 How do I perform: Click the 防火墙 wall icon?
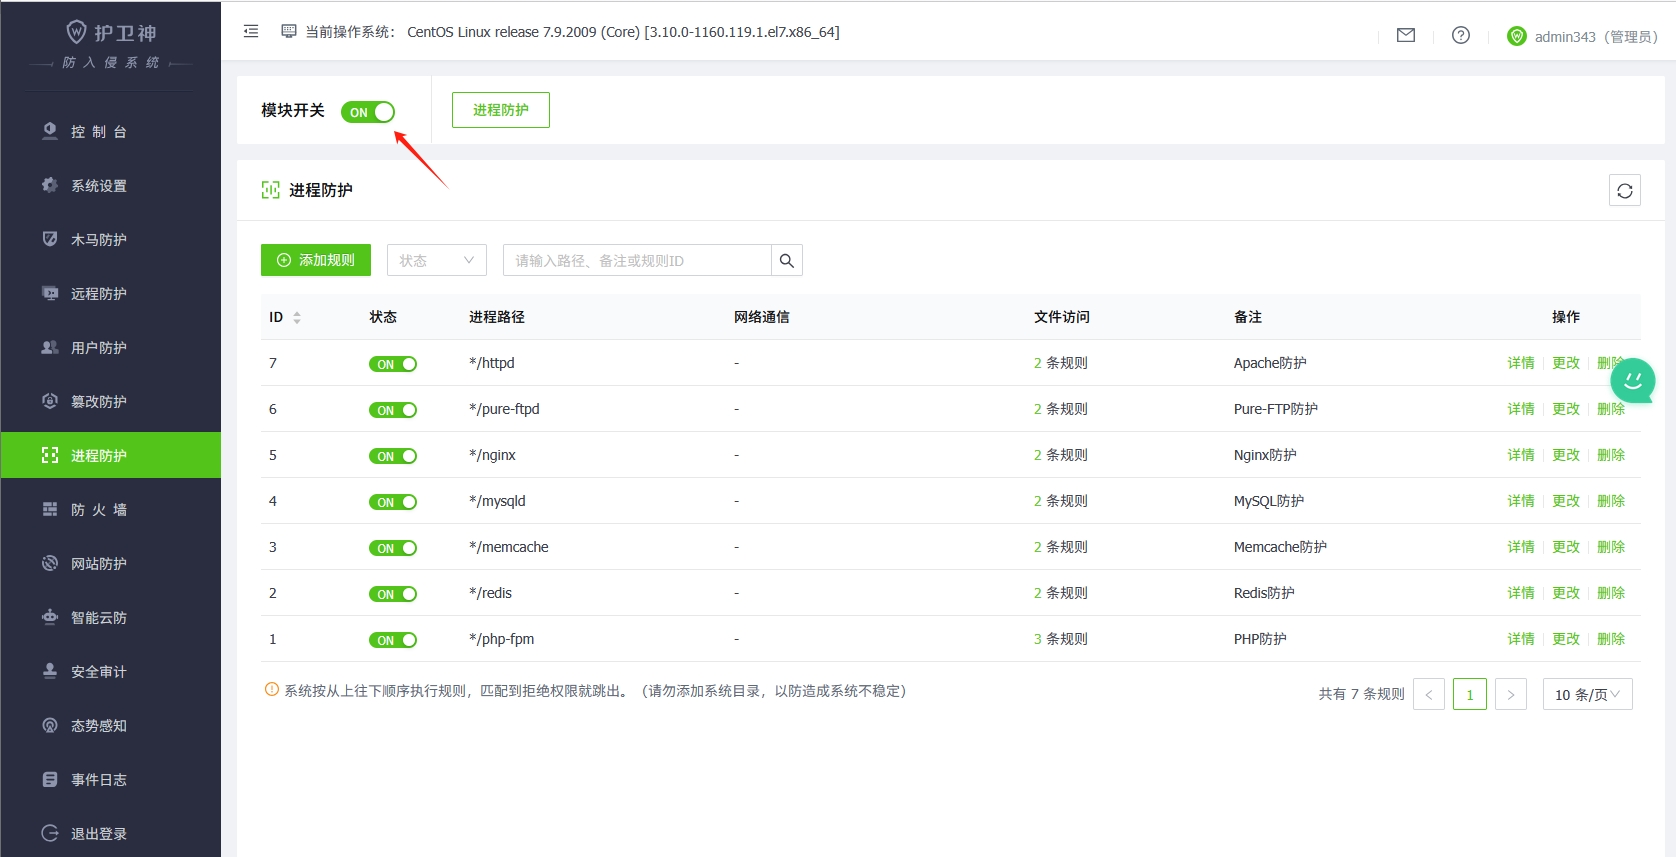coord(50,509)
